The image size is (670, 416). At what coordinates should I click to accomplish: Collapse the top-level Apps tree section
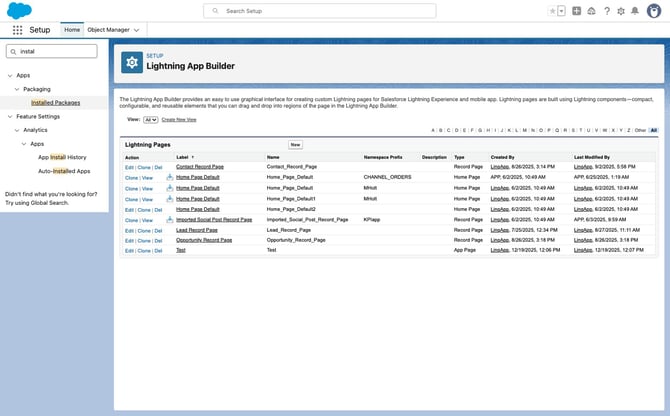(10, 76)
